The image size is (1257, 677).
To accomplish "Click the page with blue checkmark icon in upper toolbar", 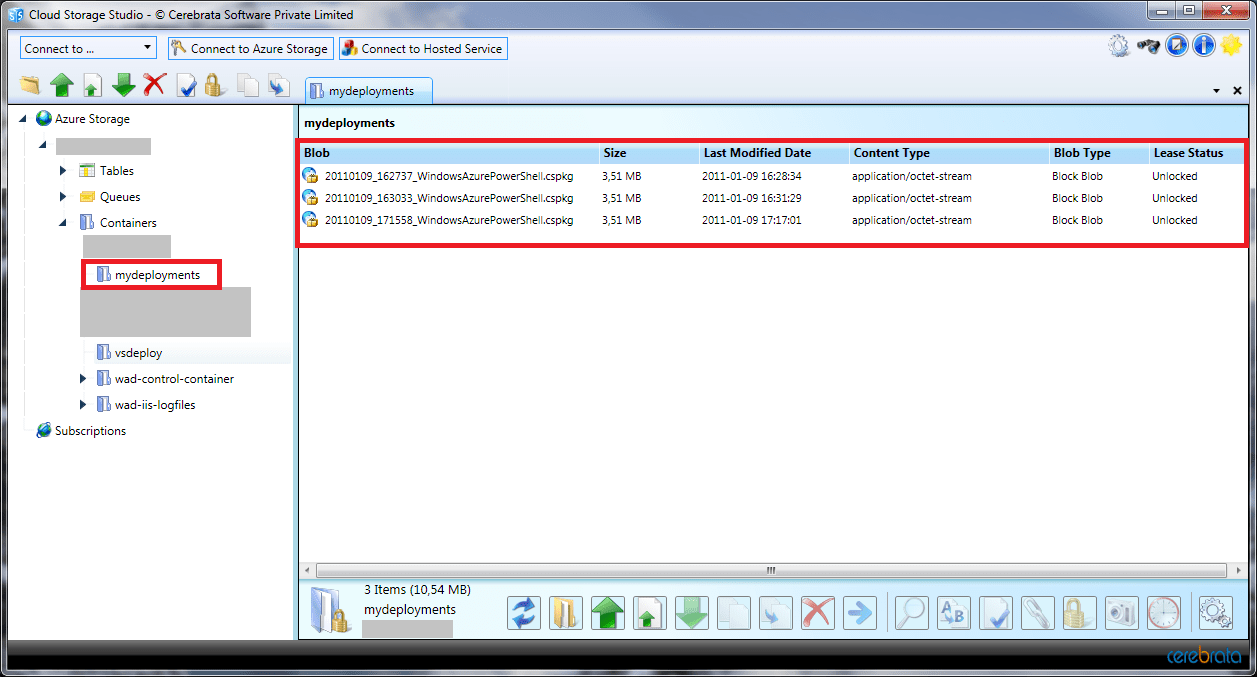I will (186, 86).
